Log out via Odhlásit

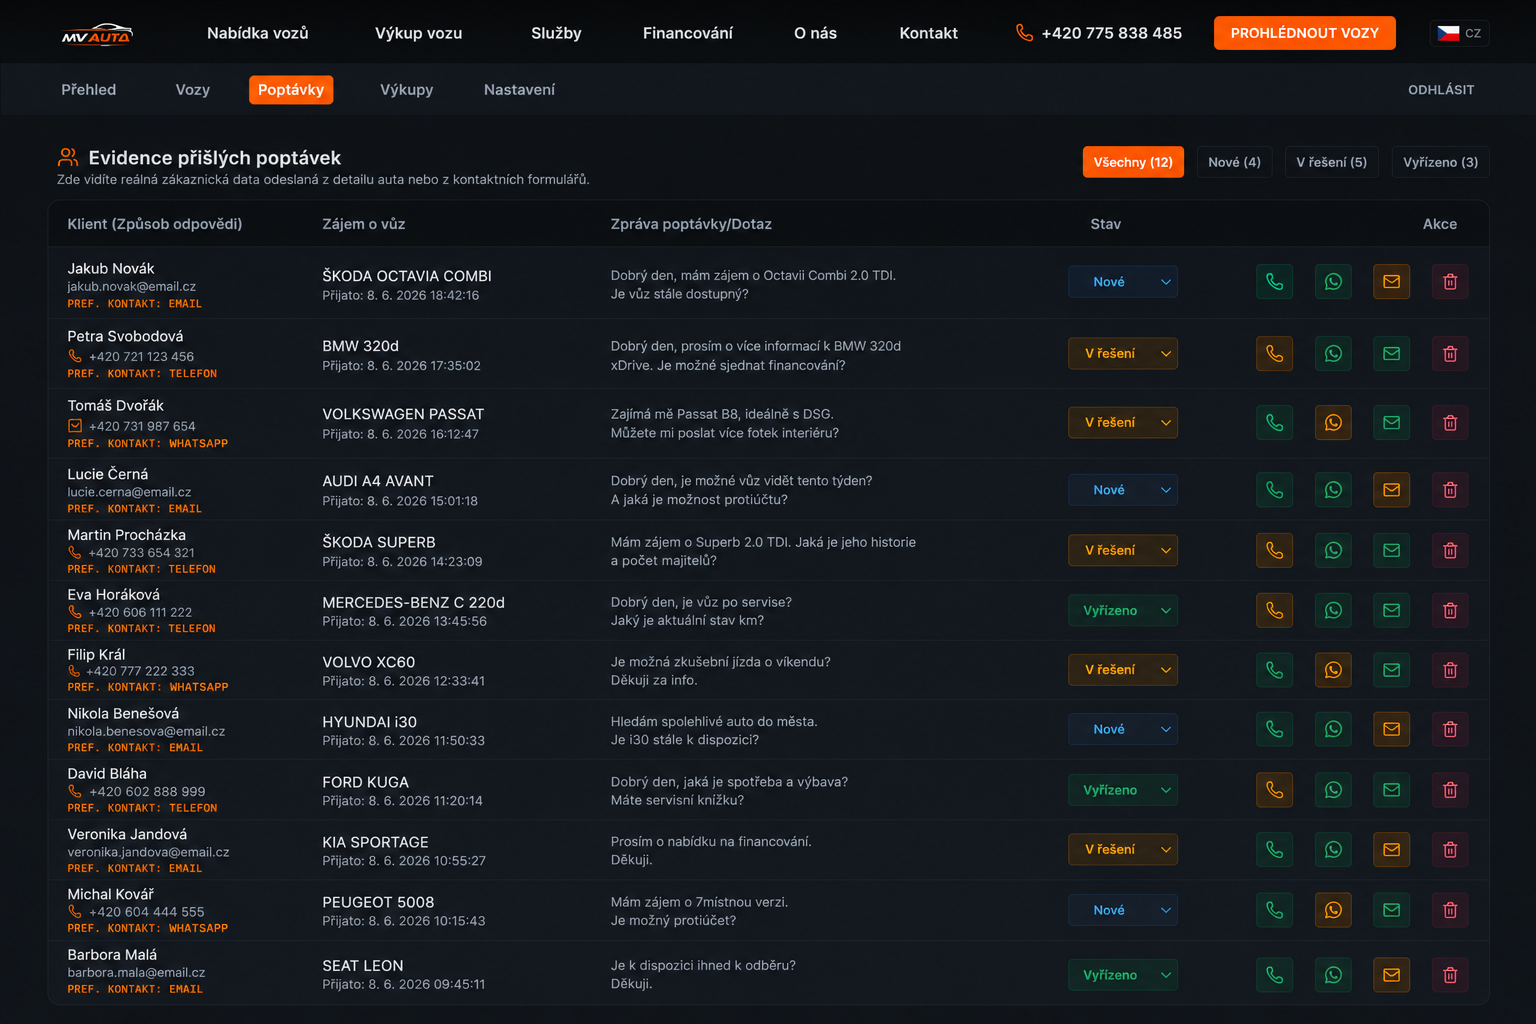1441,90
